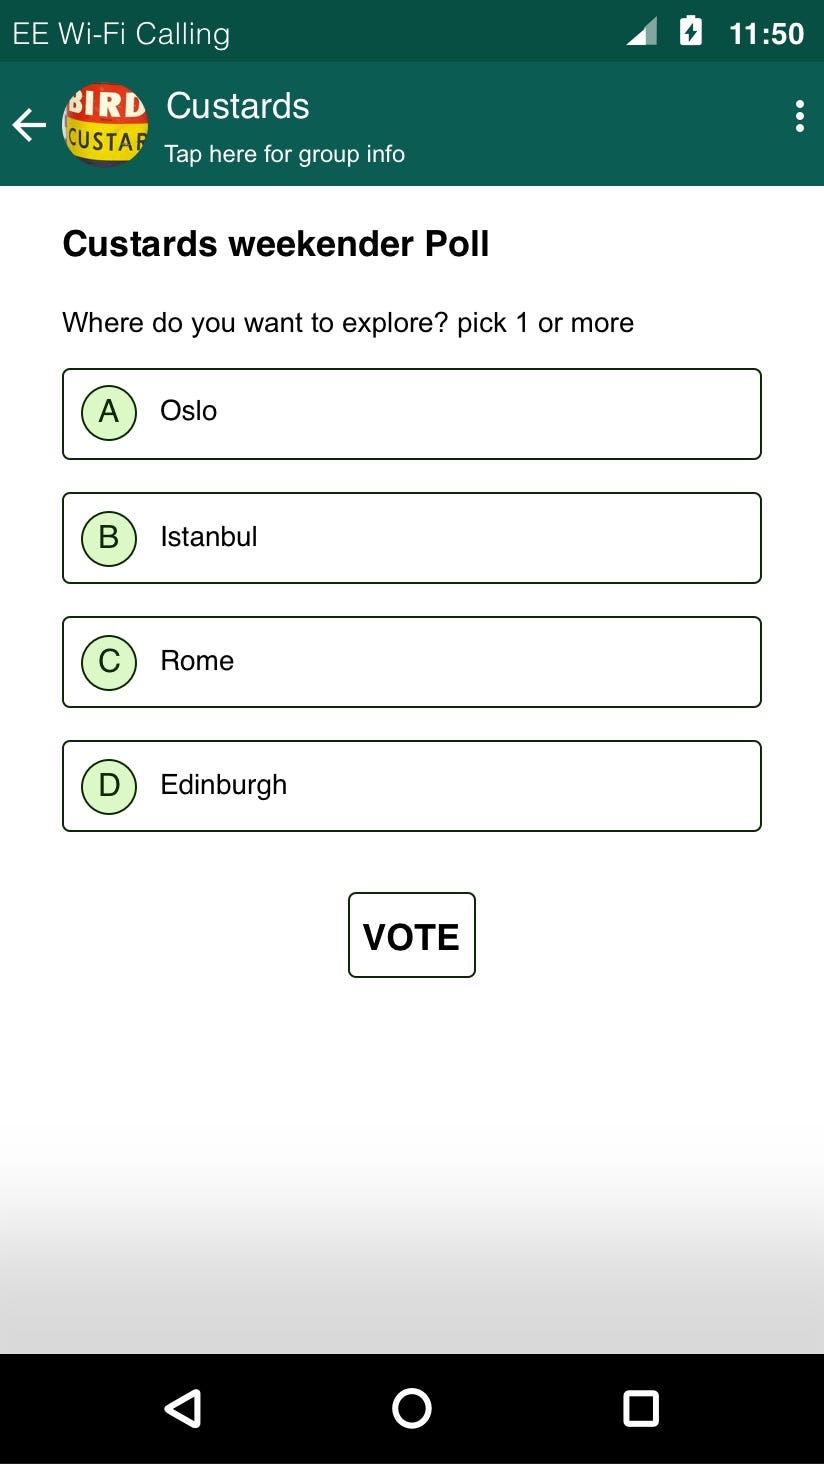Select option C for Rome
The width and height of the screenshot is (824, 1464).
click(x=108, y=661)
